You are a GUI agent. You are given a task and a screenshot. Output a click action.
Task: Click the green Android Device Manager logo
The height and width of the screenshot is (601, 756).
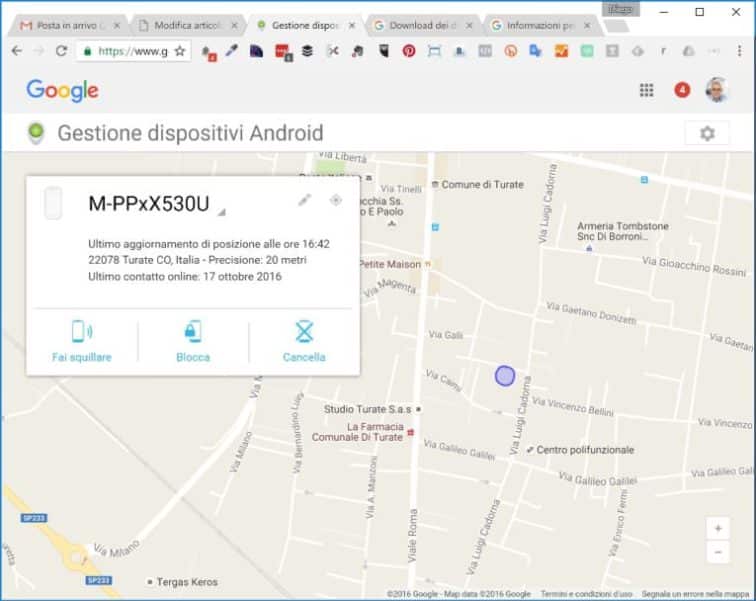tap(36, 133)
